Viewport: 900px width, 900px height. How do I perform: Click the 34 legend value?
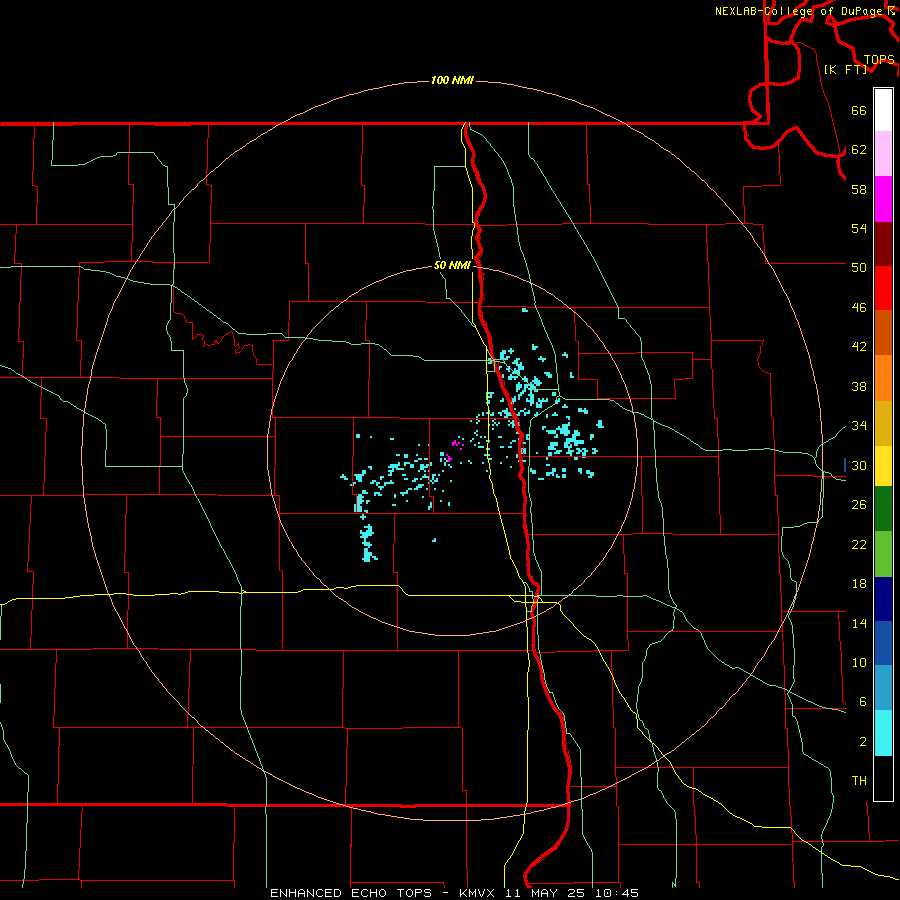(x=859, y=425)
